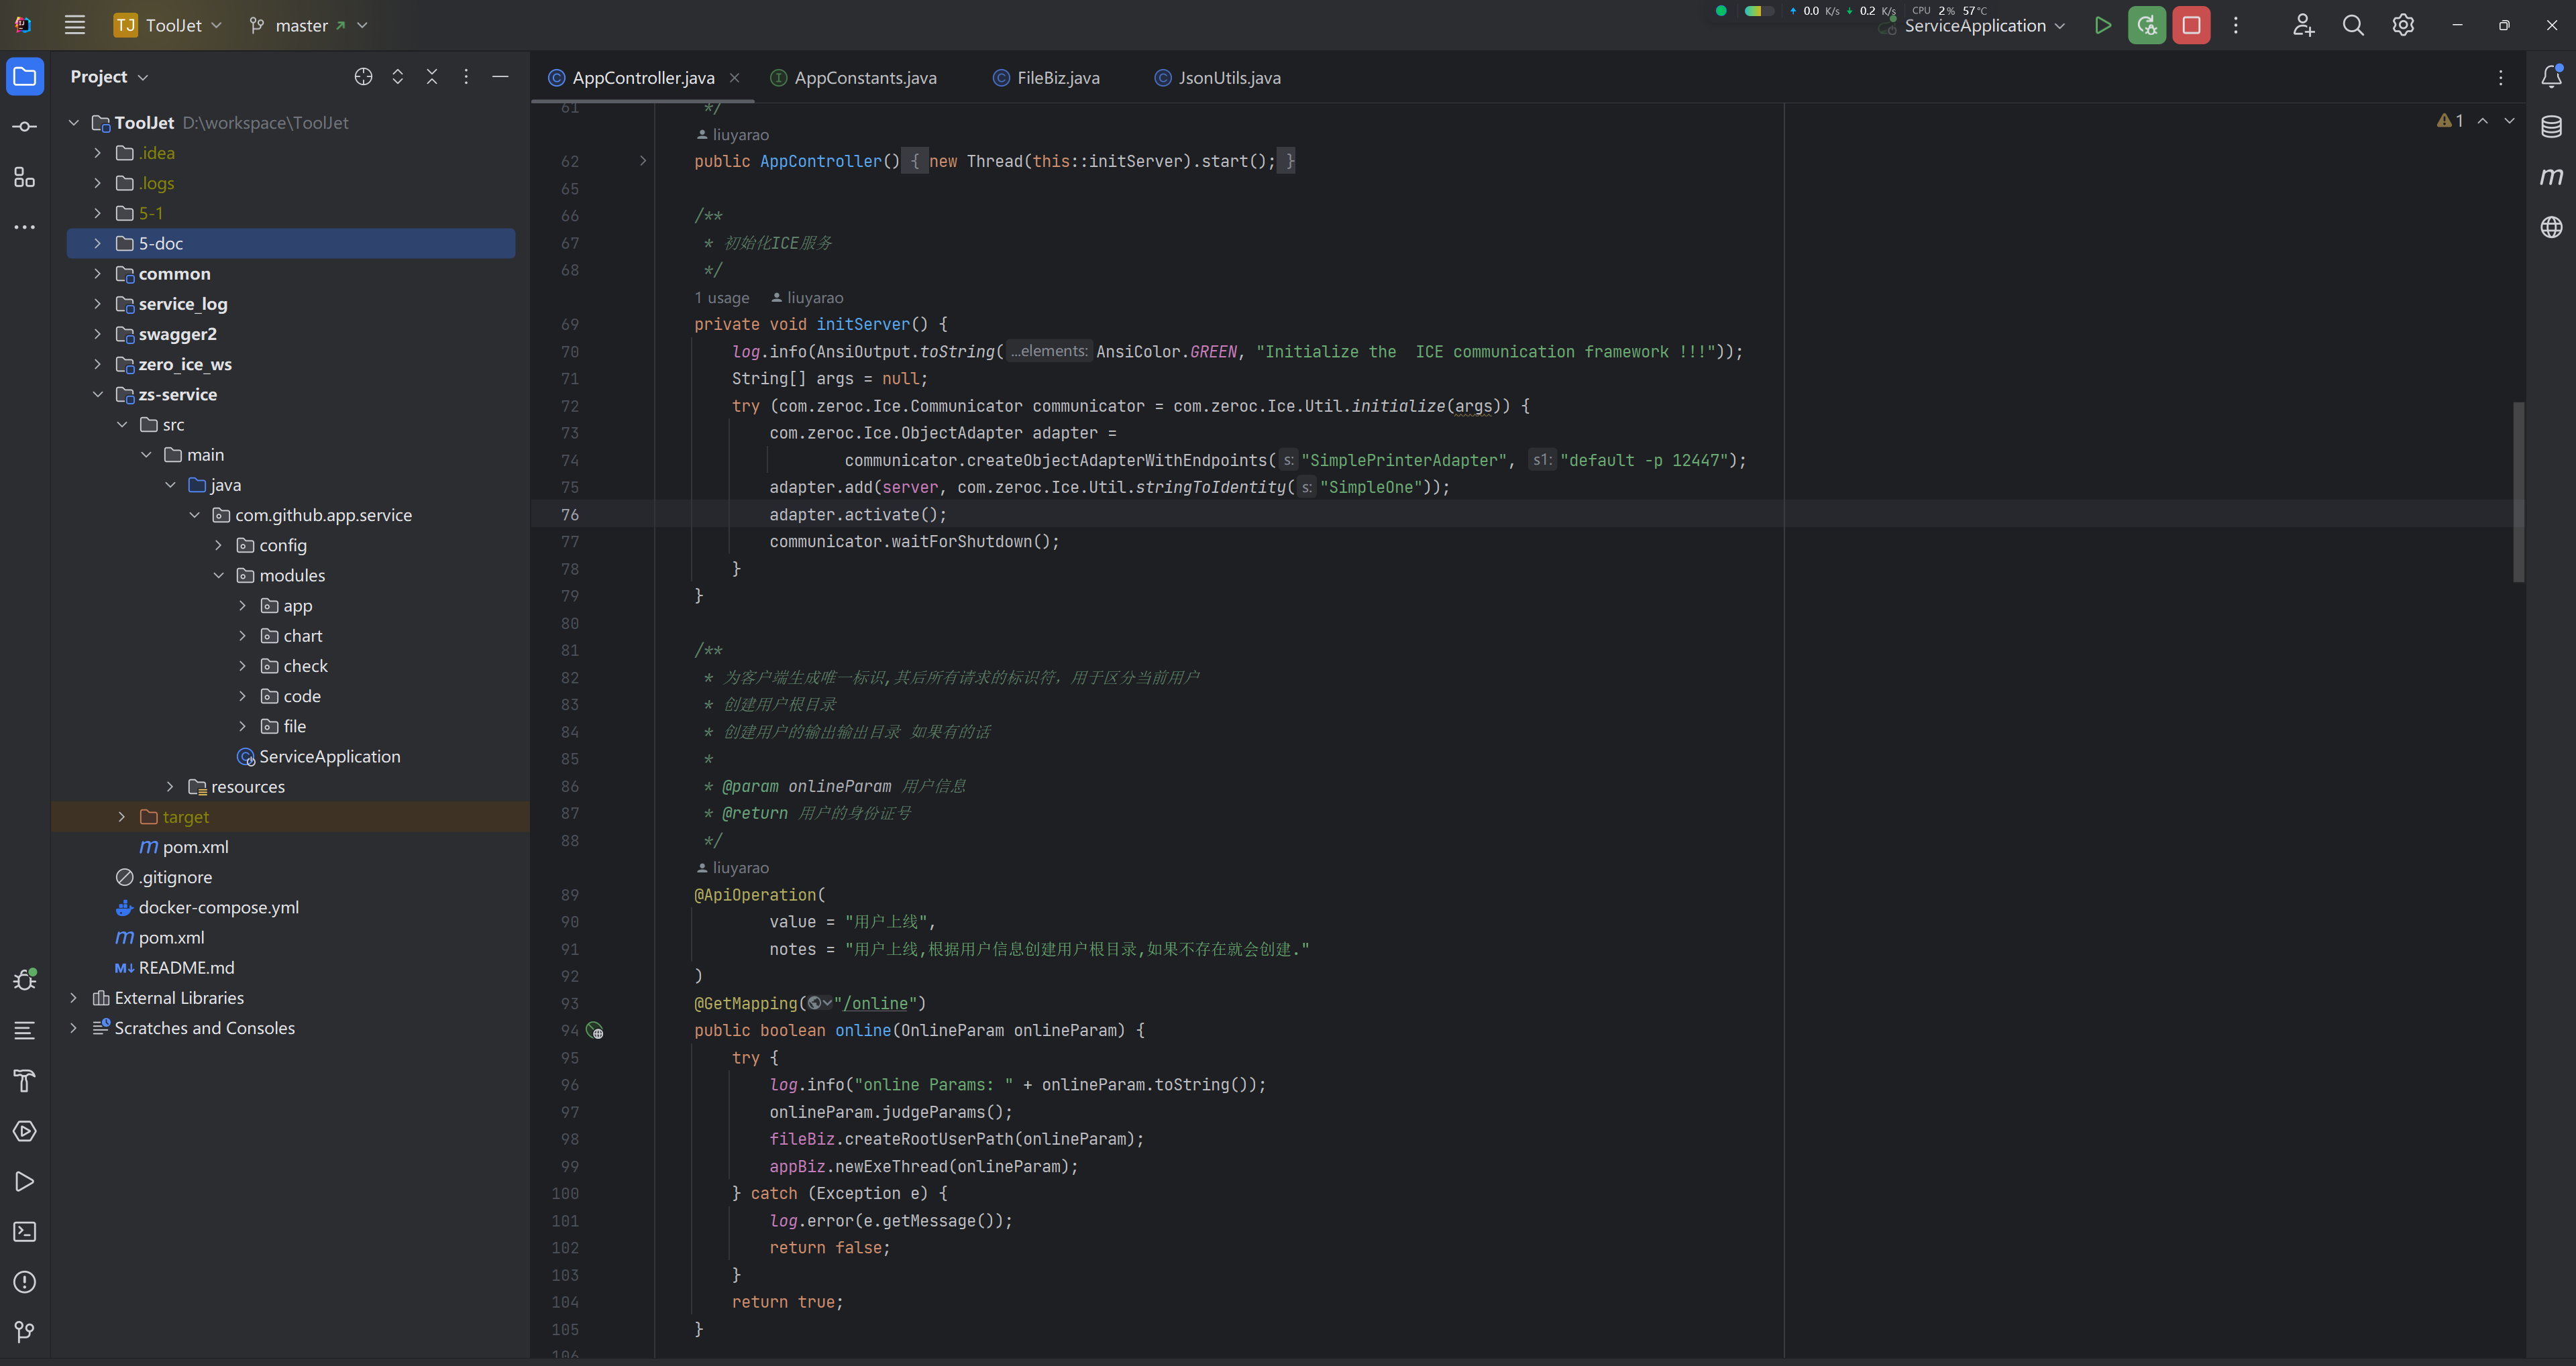Go to next highlighted warning arrow

[2509, 121]
